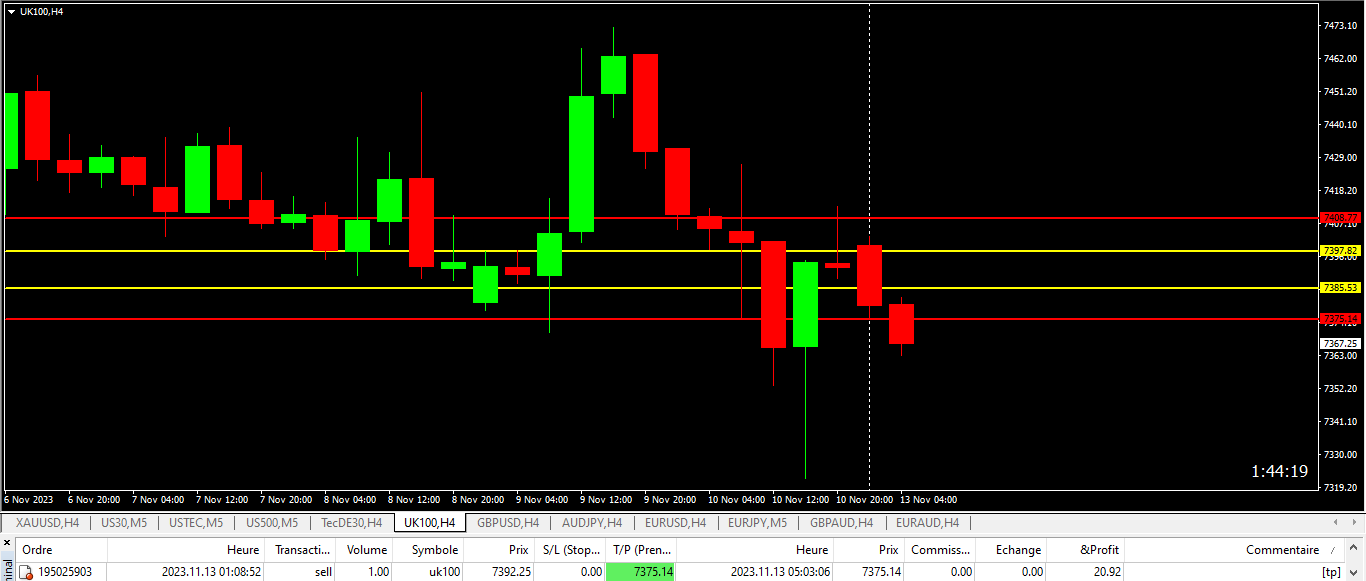The height and width of the screenshot is (581, 1366).
Task: Select the active UK100,H4 chart tab
Action: tap(430, 522)
